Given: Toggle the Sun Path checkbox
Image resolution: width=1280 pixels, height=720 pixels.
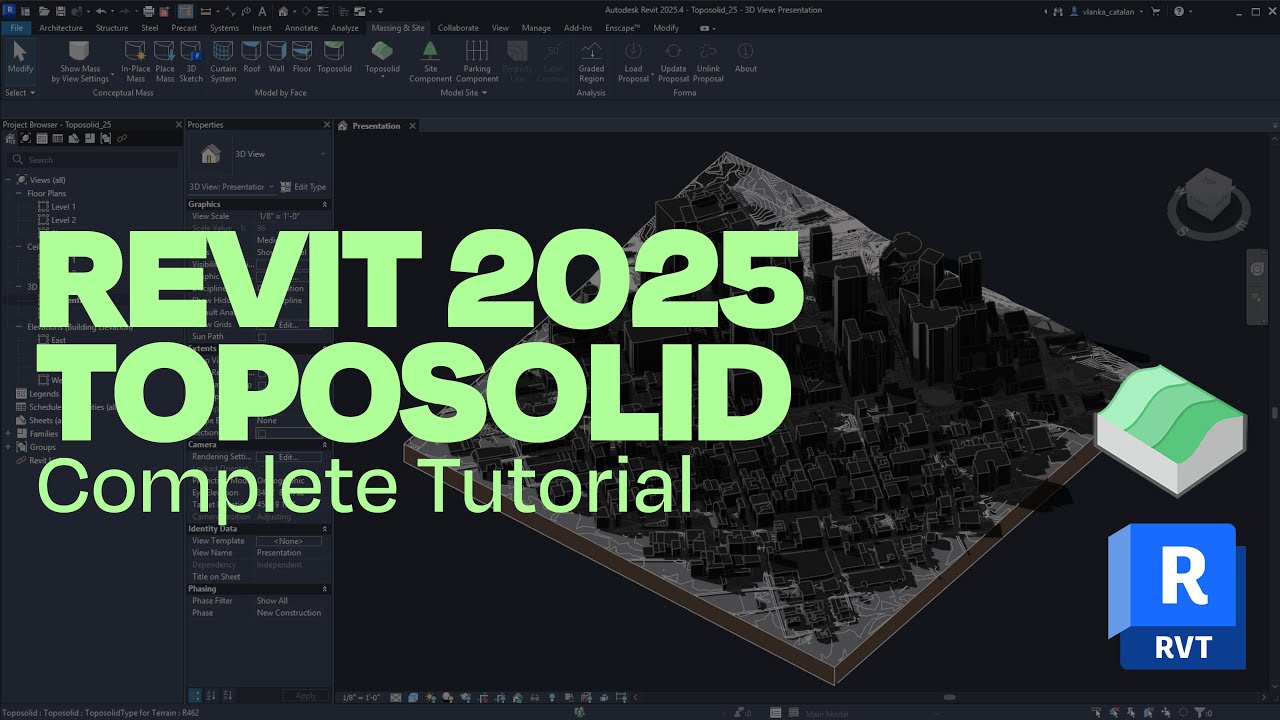Looking at the screenshot, I should pyautogui.click(x=262, y=337).
